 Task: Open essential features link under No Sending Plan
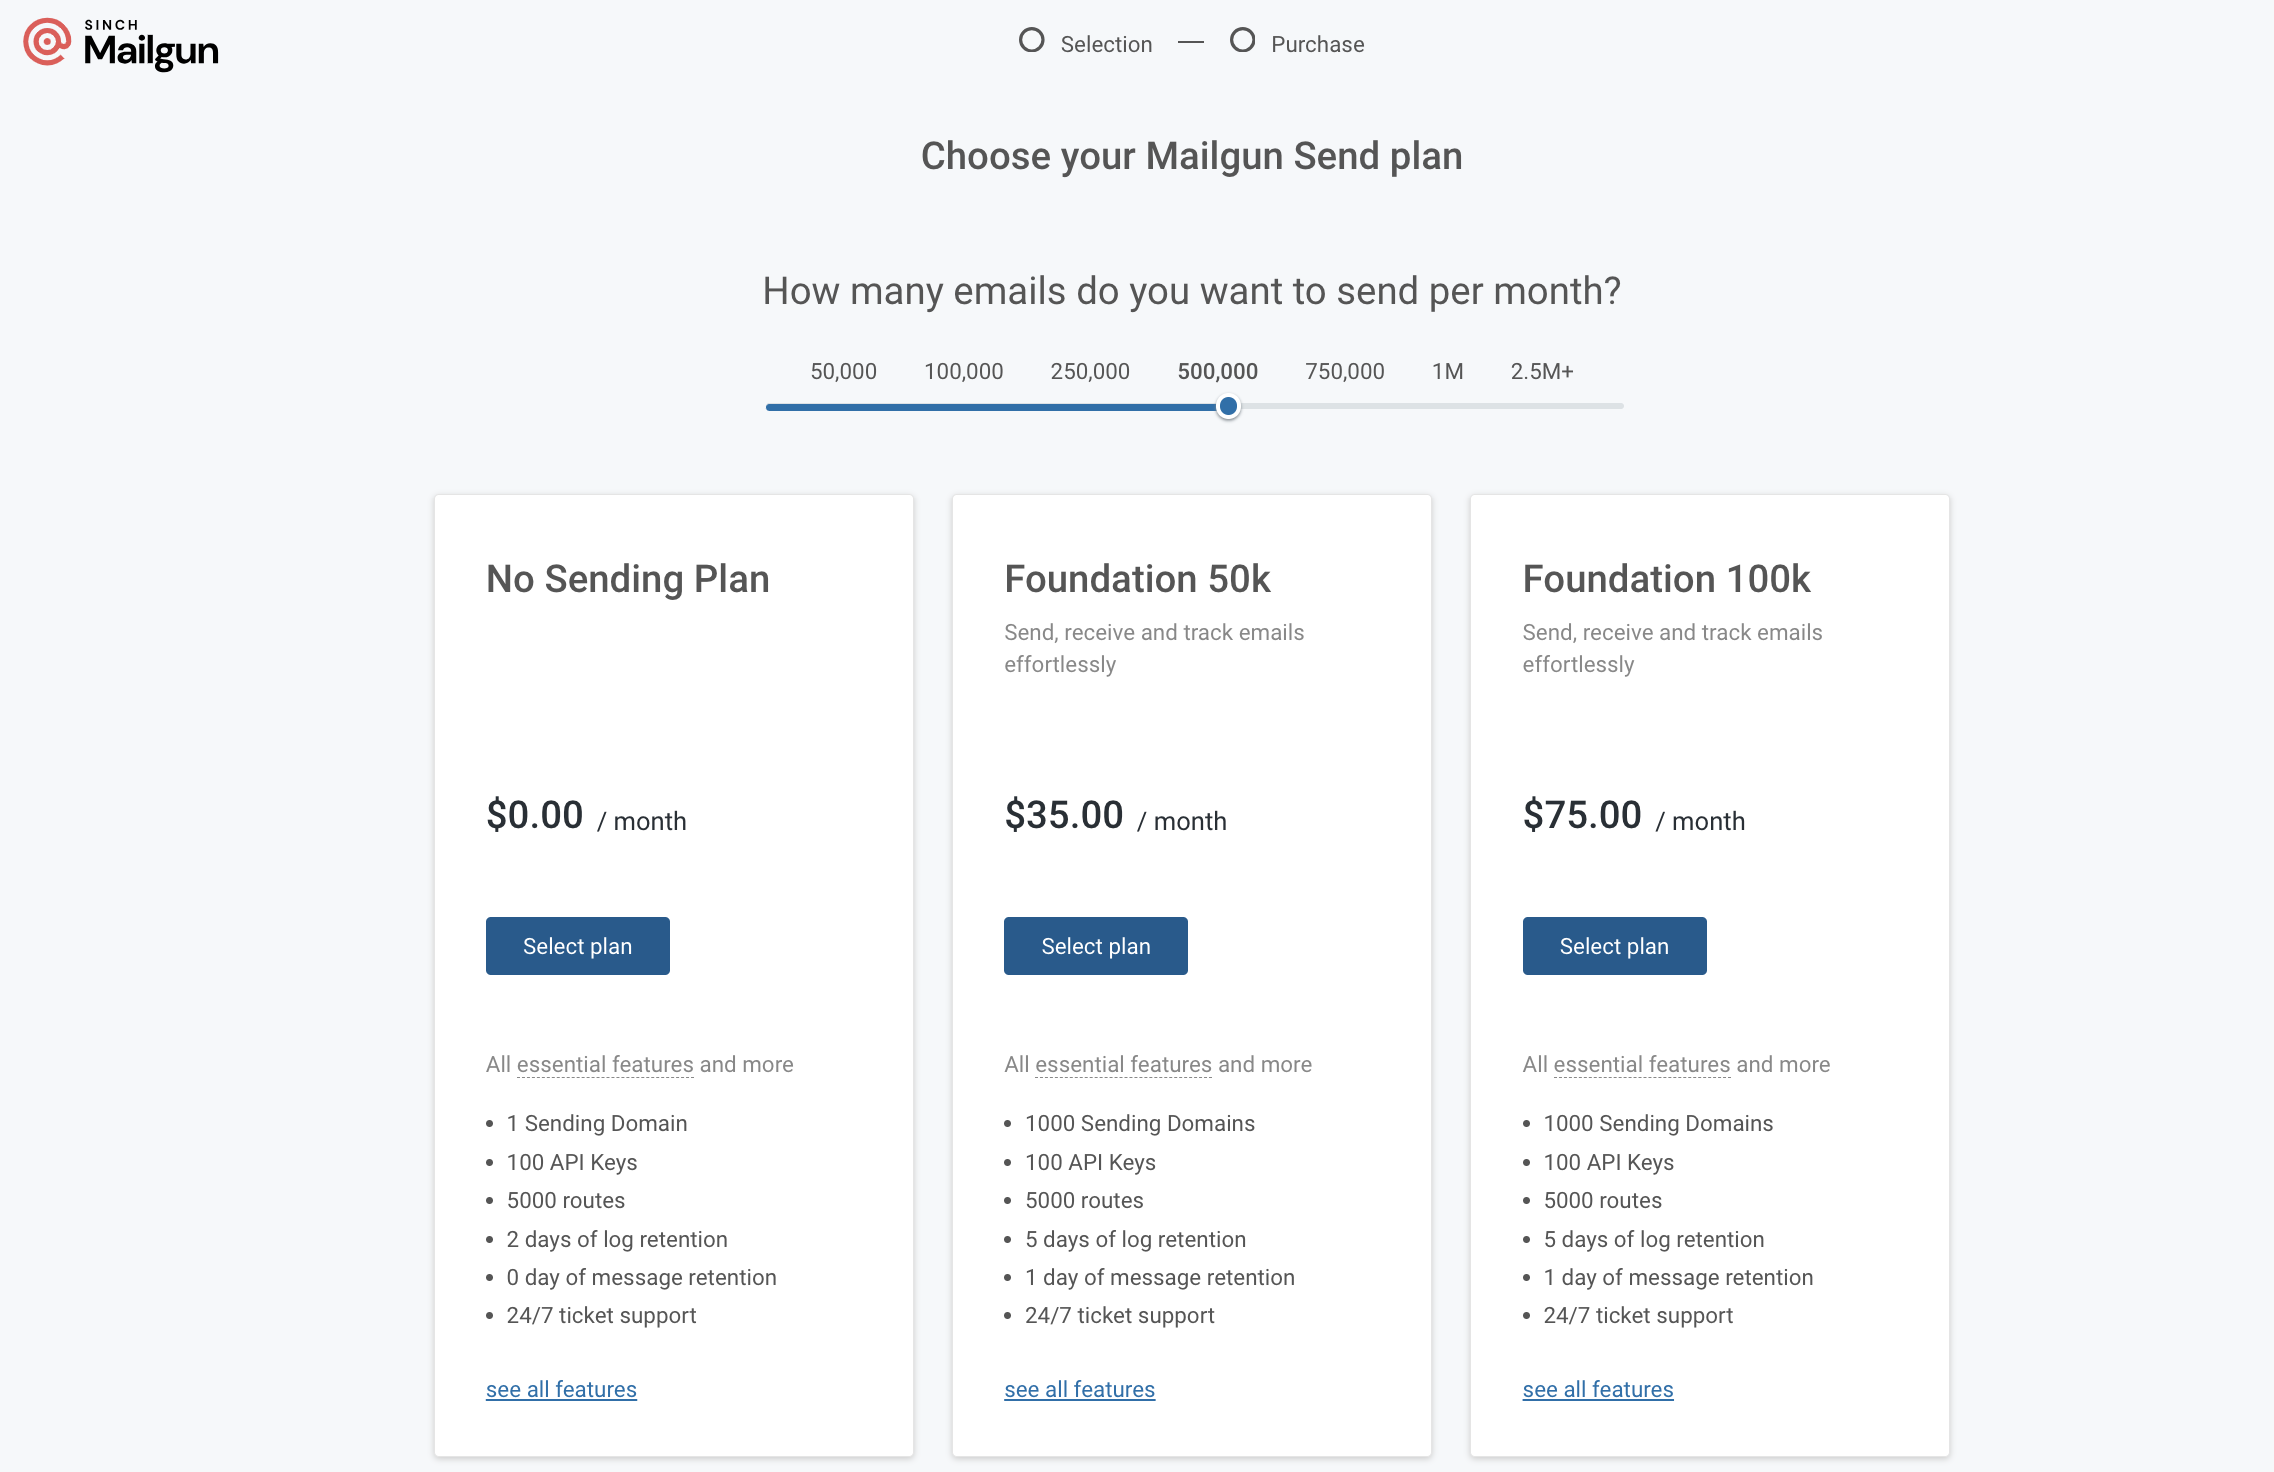coord(604,1064)
